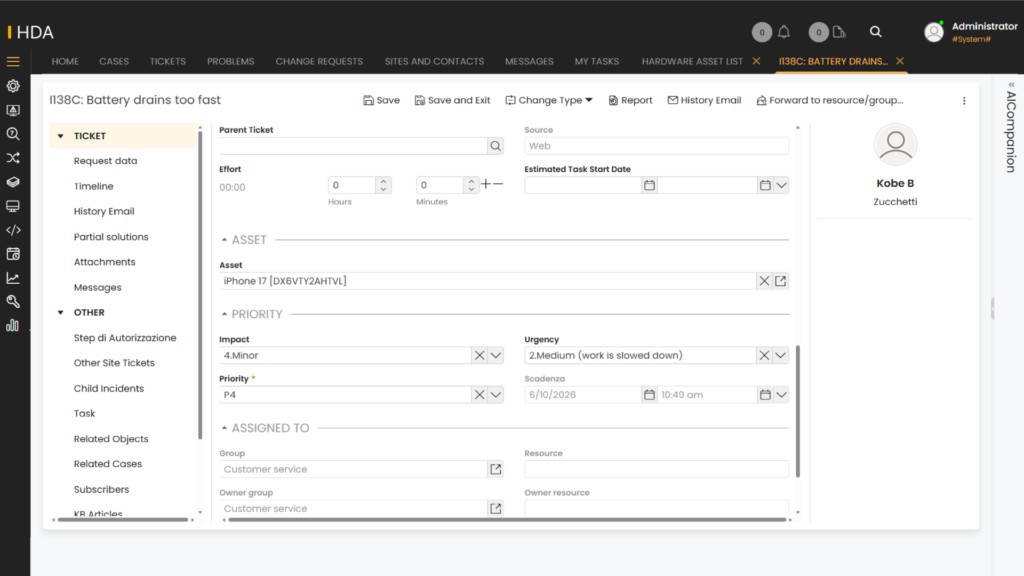1024x576 pixels.
Task: Open the more options kebab menu
Action: [964, 101]
